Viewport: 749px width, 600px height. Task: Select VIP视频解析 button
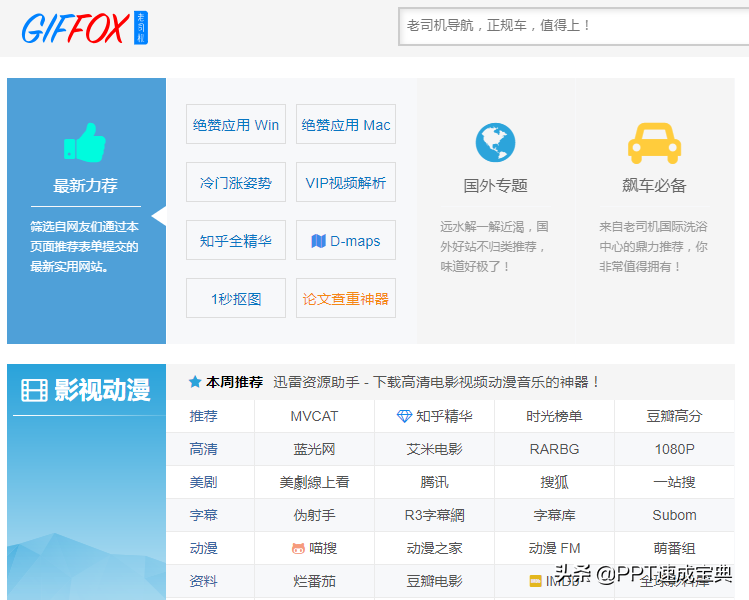346,183
